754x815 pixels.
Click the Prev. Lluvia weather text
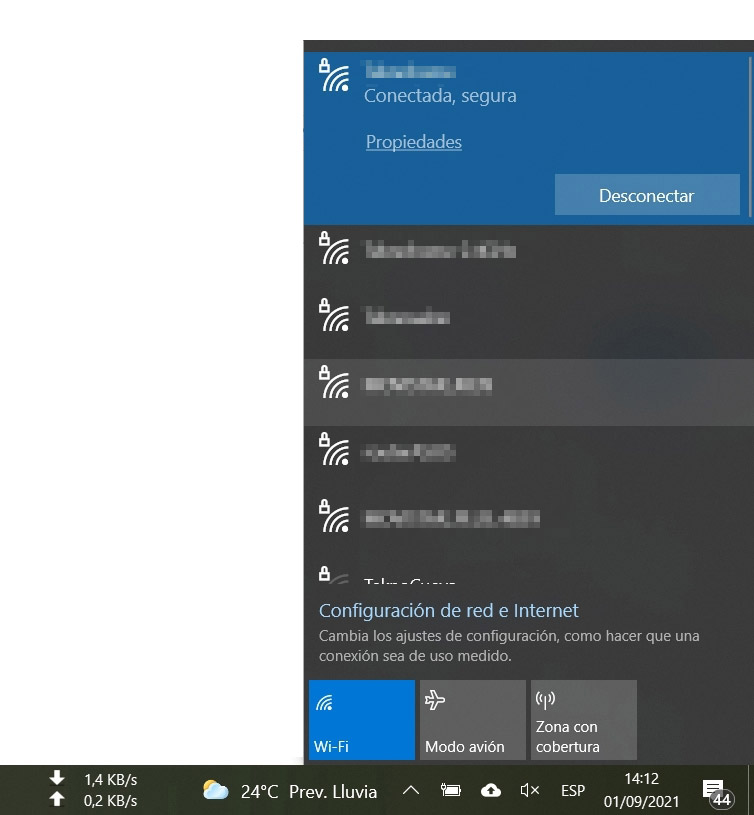click(333, 792)
